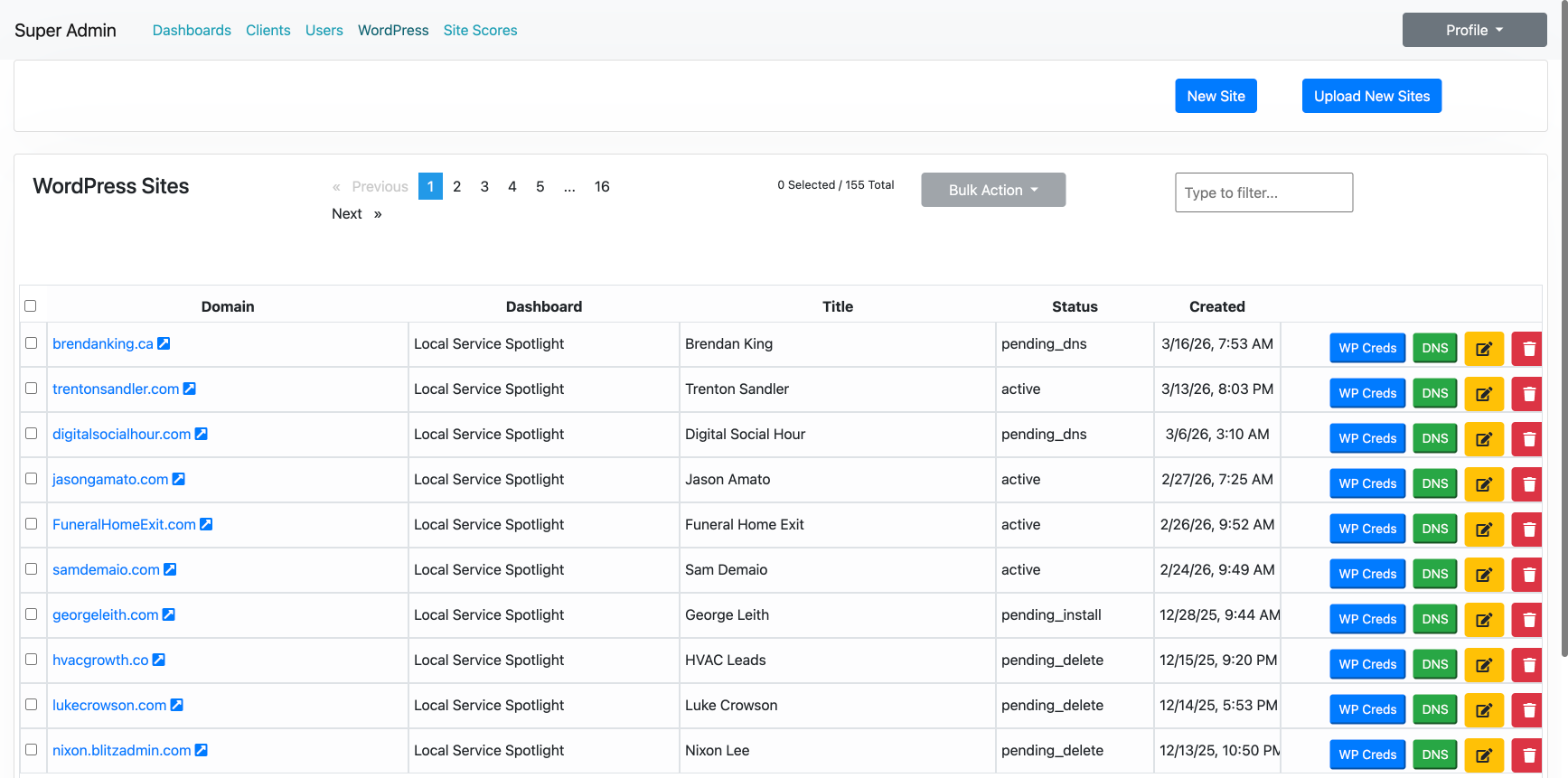Expand the Bulk Action dropdown
Viewport: 1568px width, 778px height.
(993, 190)
